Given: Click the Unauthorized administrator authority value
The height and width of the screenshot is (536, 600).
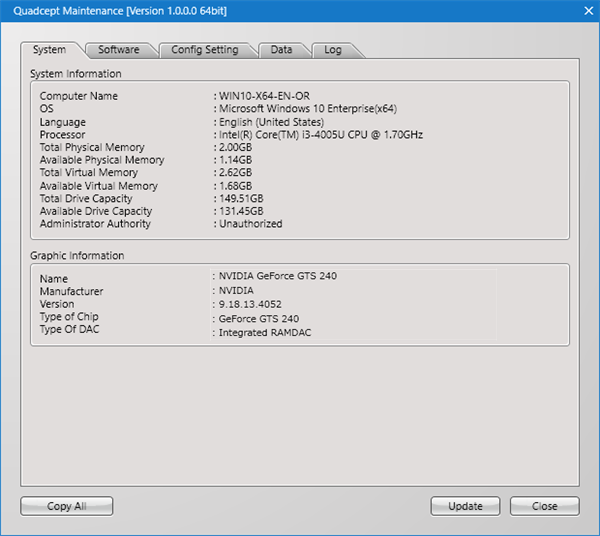Looking at the screenshot, I should pos(250,224).
